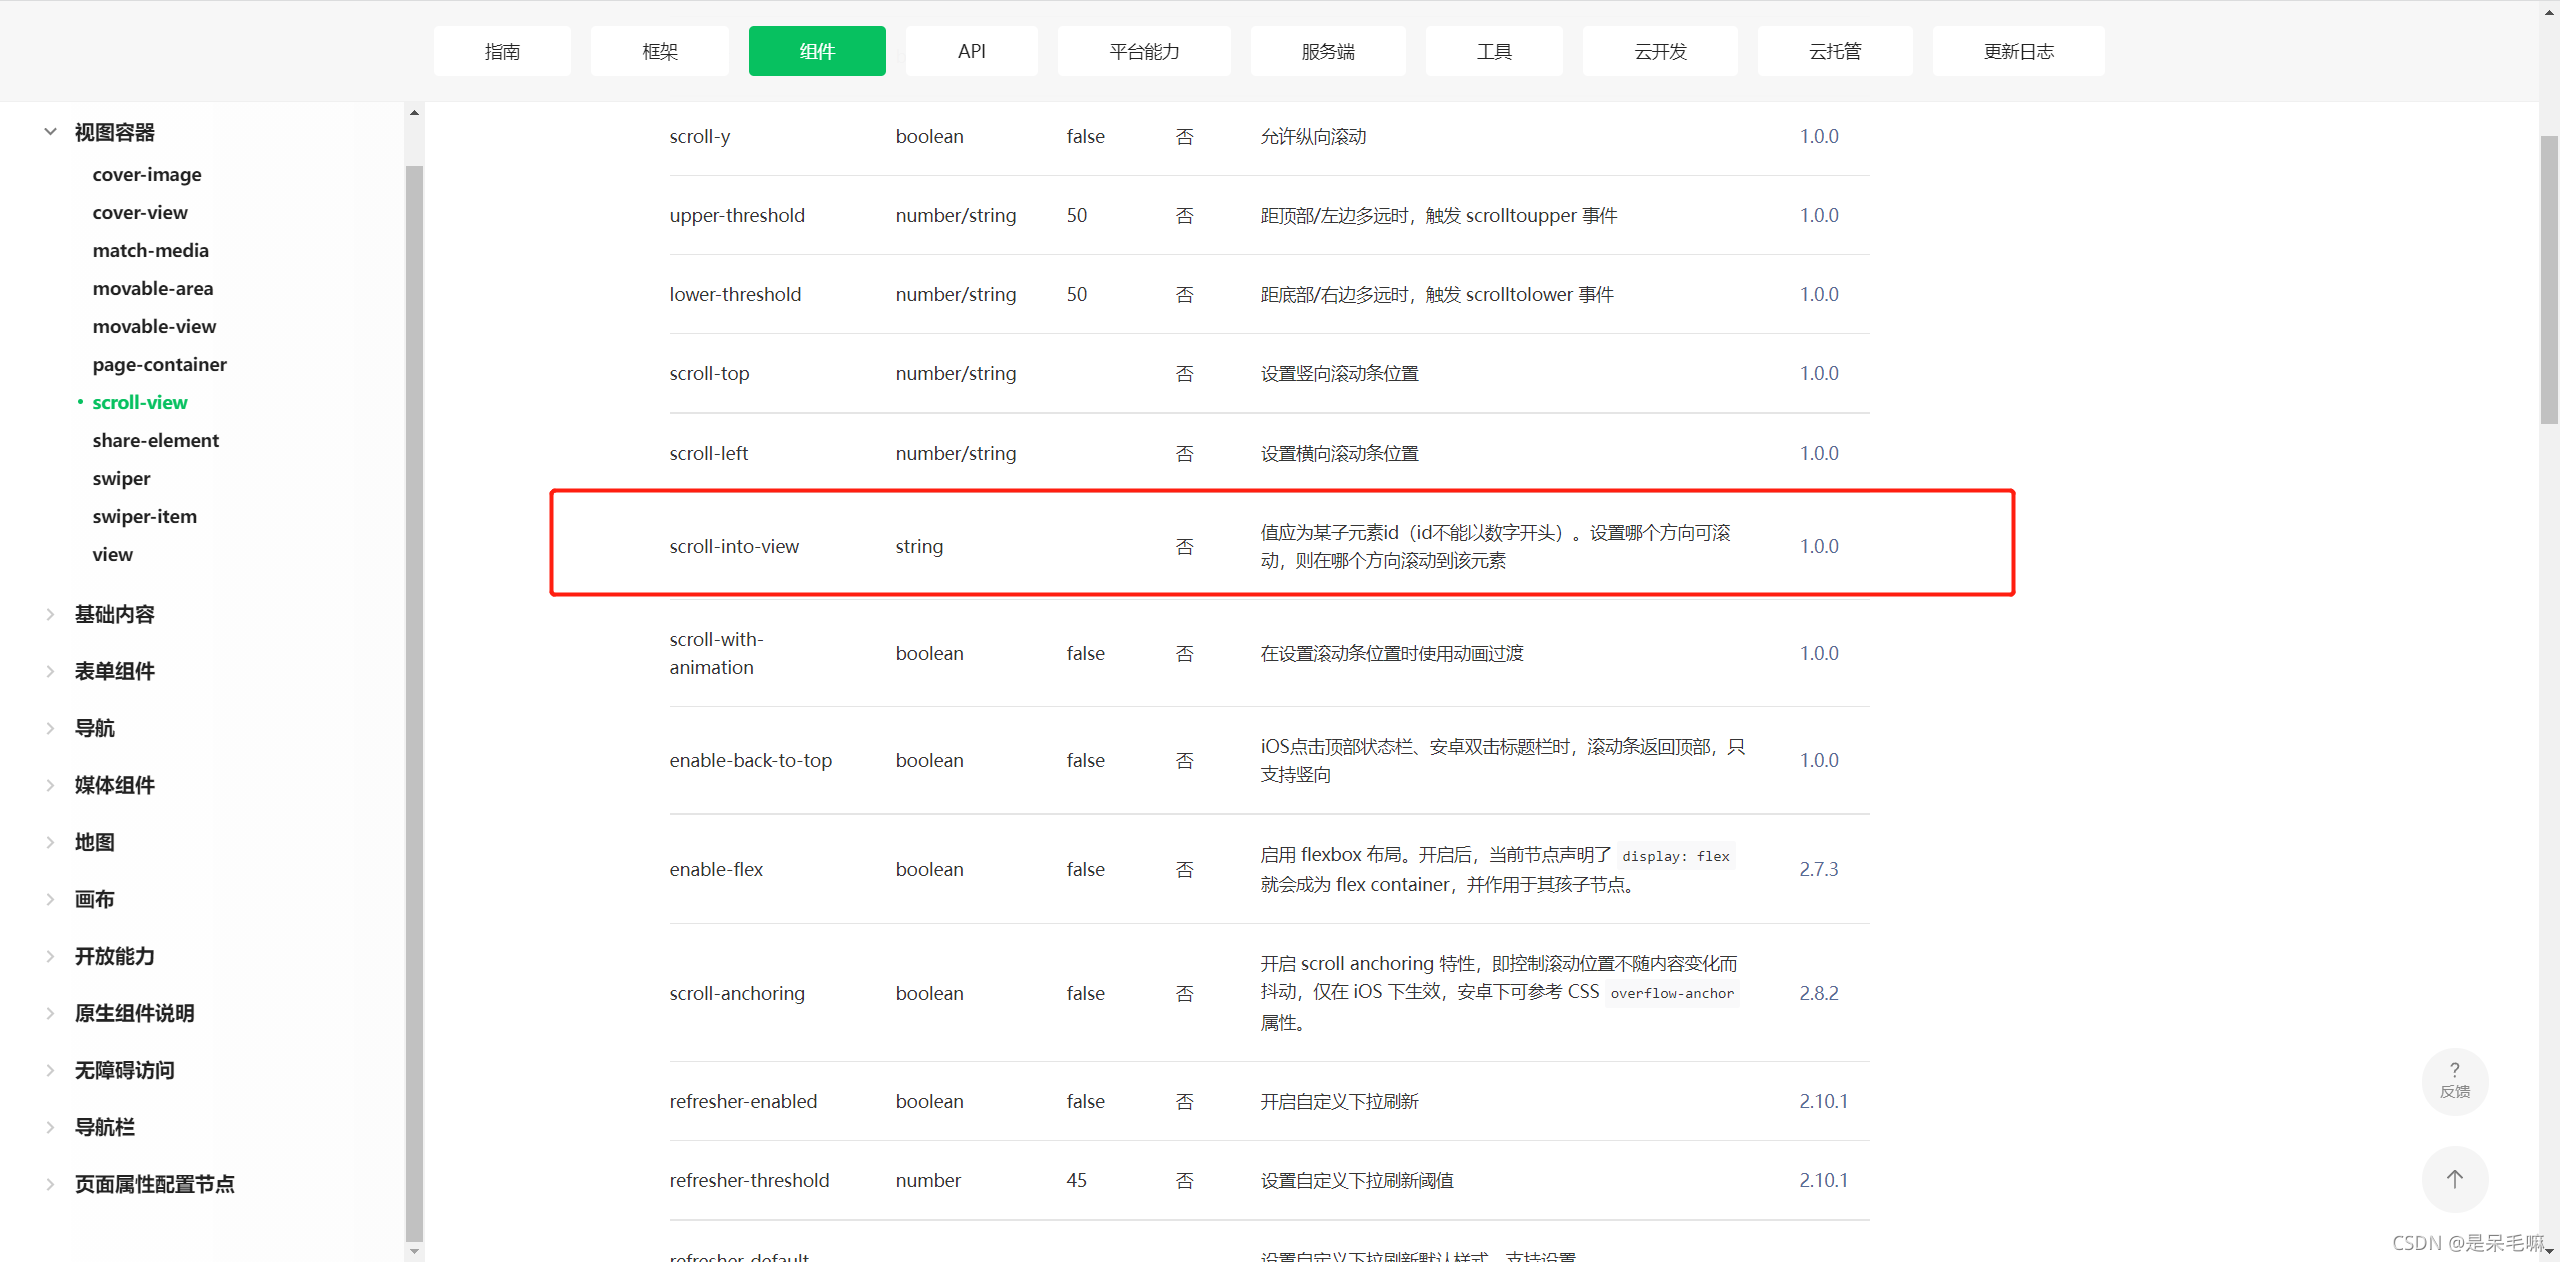Open version link 2.8.2 for scroll-anchoring
Viewport: 2560px width, 1262px height.
click(x=1818, y=993)
